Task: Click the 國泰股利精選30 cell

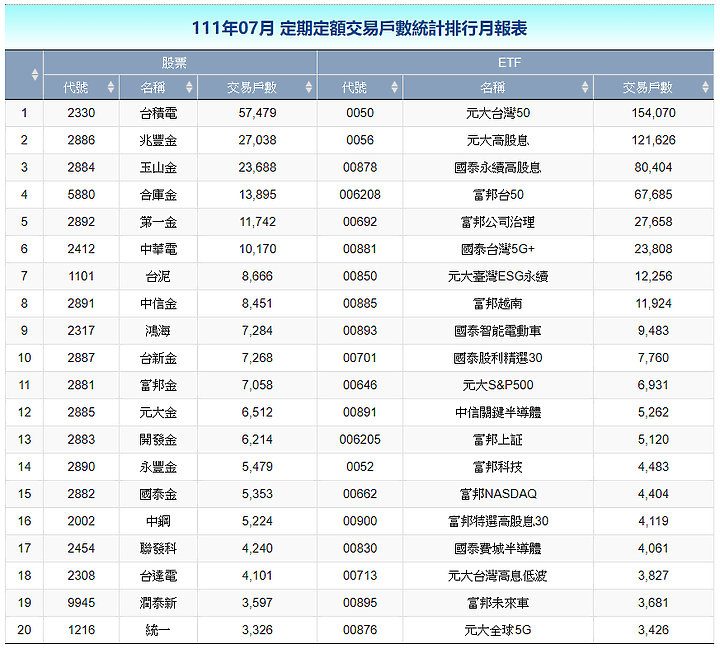Action: (498, 358)
